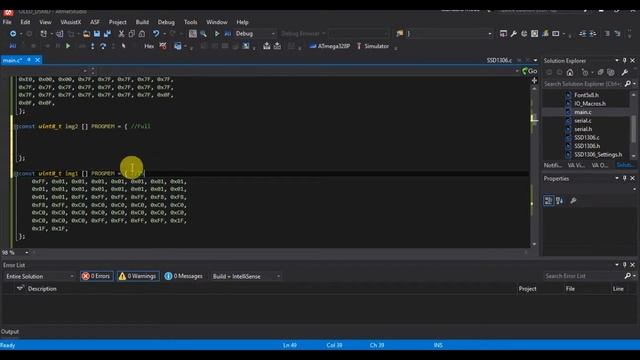Click the ATmega328P device button
This screenshot has width=640, height=360.
(330, 46)
